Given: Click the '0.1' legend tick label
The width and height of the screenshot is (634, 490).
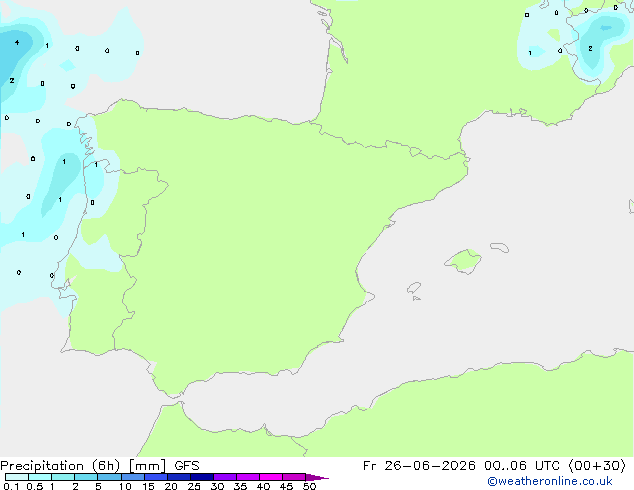Looking at the screenshot, I should (x=11, y=486).
